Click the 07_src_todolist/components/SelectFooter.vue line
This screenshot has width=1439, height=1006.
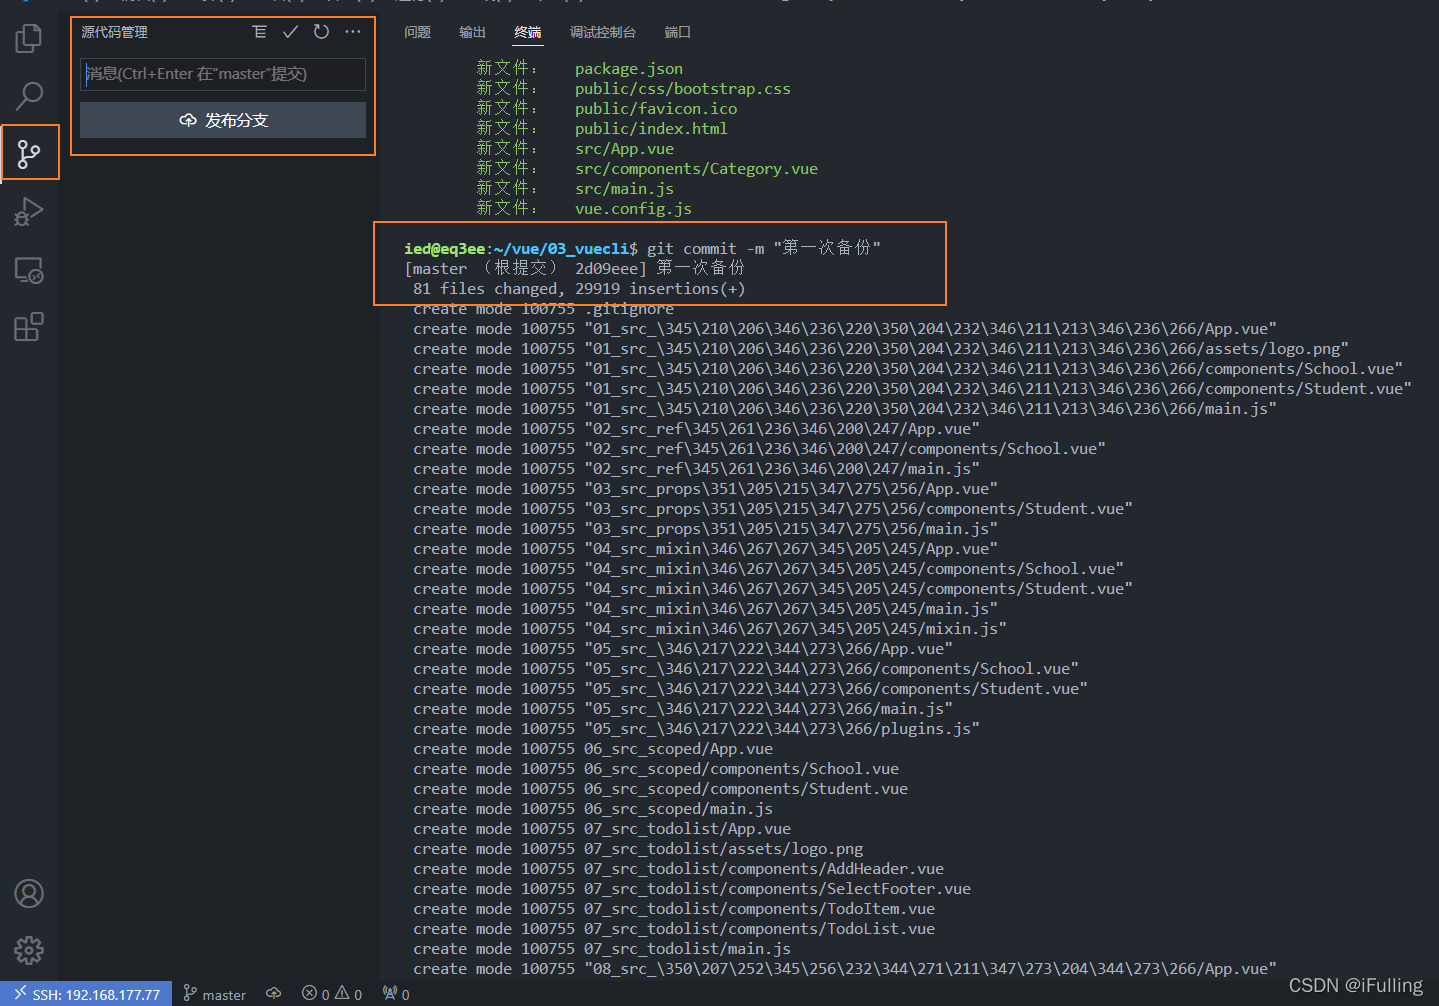coord(692,888)
